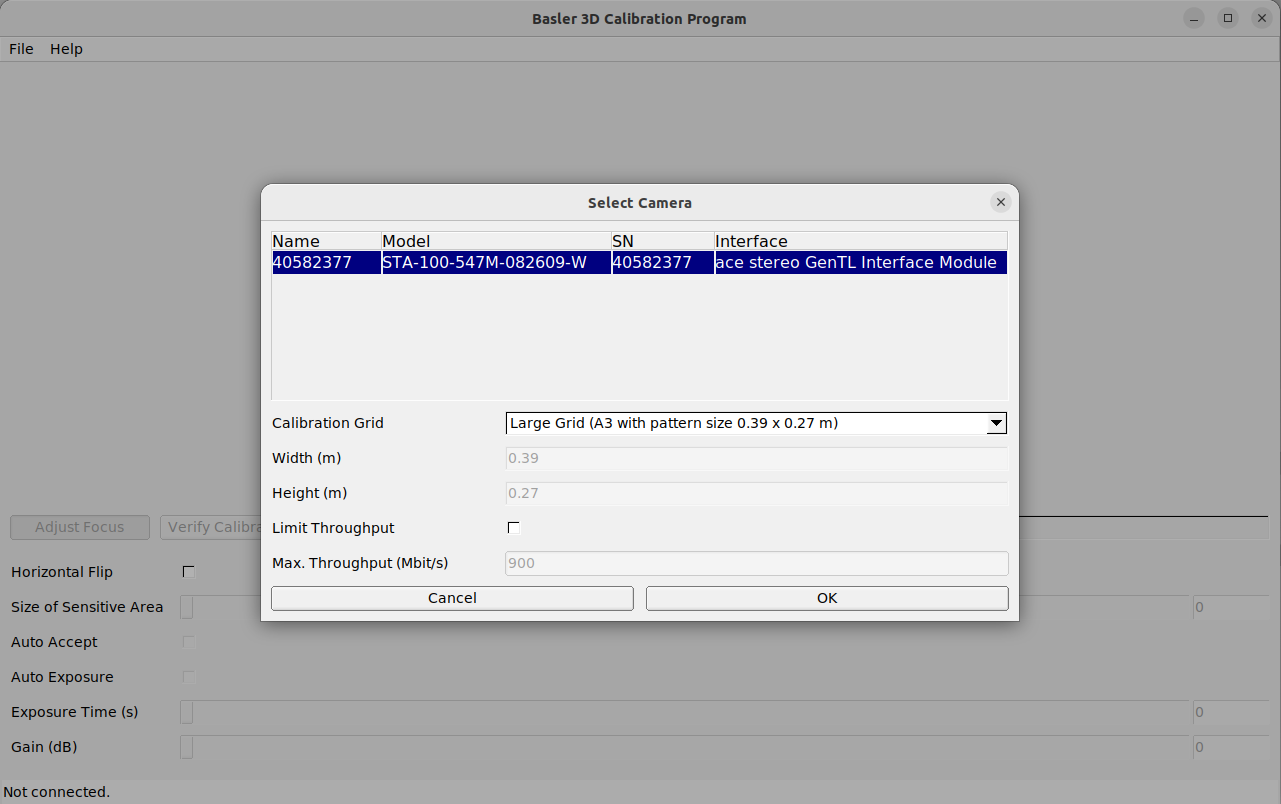
Task: Click the Adjust Focus button
Action: click(x=80, y=527)
